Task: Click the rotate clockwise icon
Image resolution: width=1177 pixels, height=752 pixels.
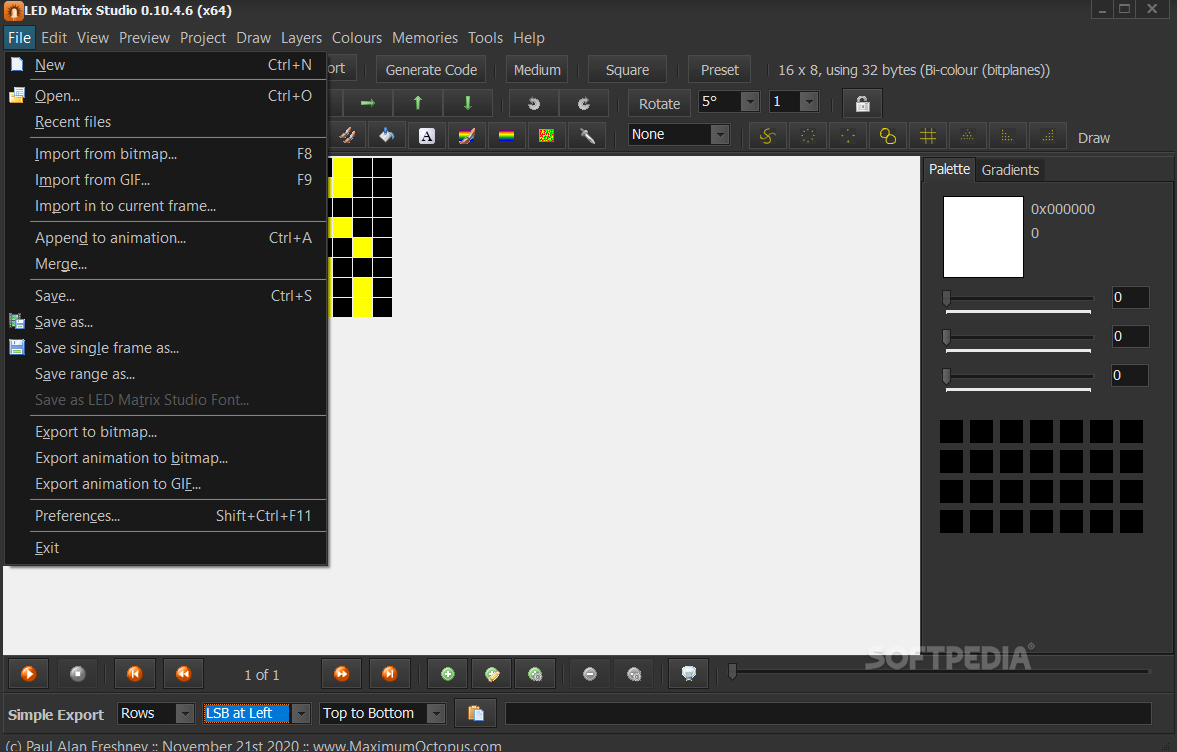Action: click(x=583, y=103)
